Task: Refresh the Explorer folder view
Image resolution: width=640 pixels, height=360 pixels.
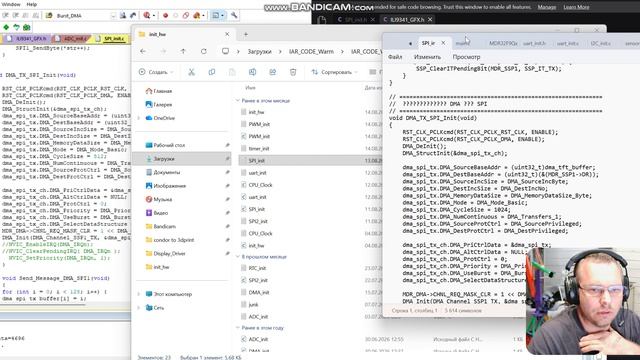Action: (204, 51)
